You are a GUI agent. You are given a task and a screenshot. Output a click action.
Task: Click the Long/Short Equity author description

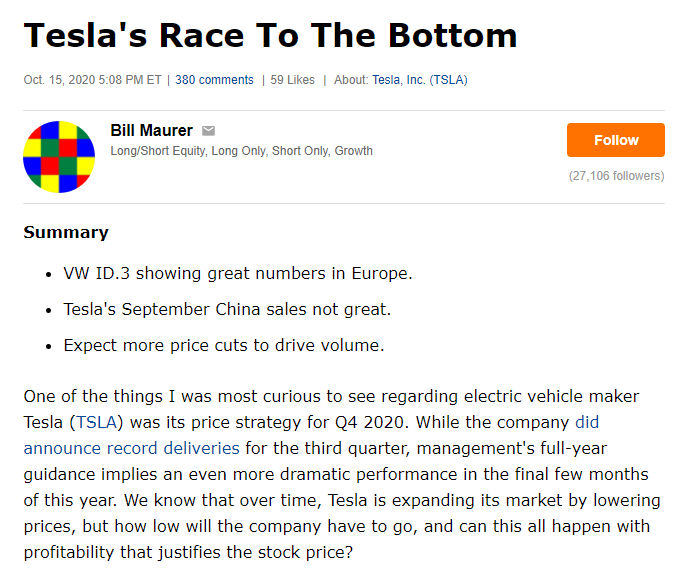242,151
